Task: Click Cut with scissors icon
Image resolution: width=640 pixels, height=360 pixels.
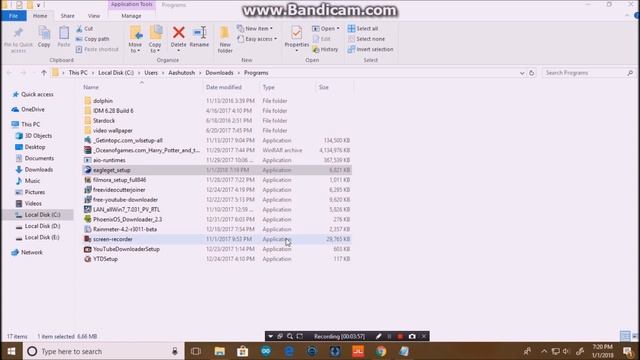Action: click(84, 29)
